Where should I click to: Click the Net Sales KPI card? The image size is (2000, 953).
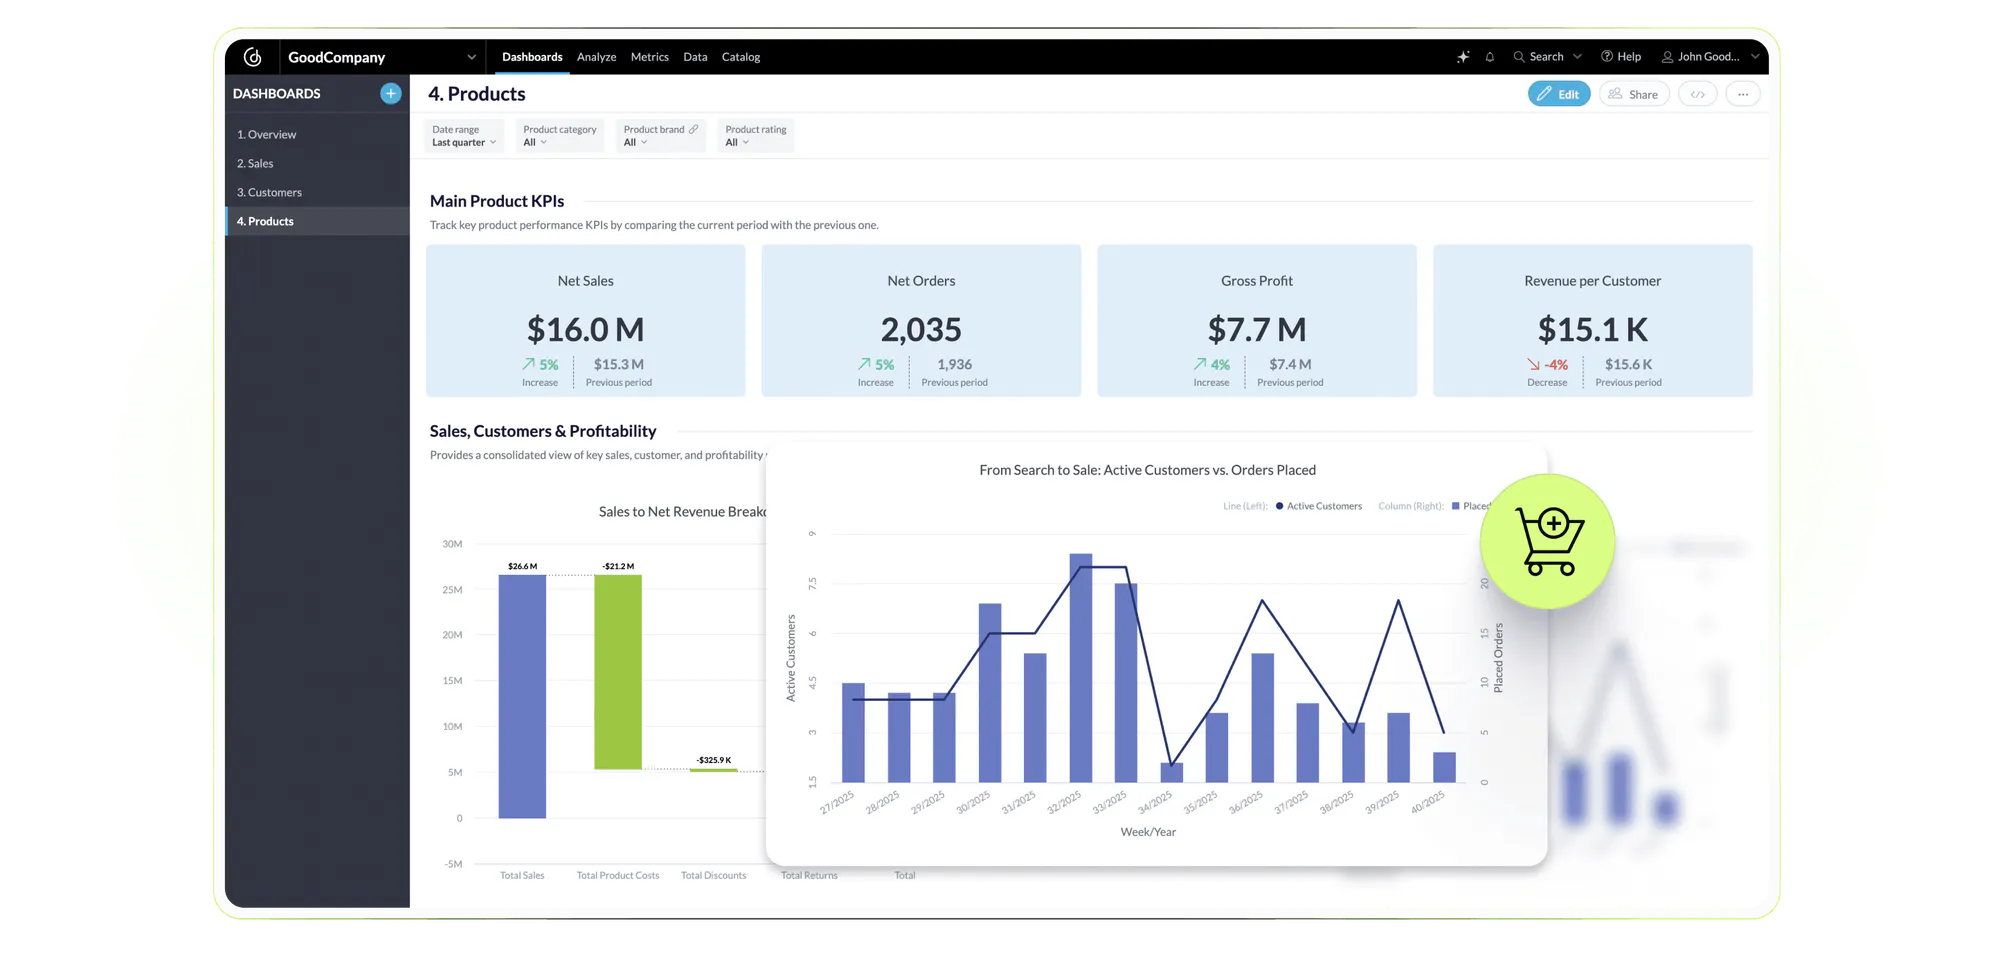pyautogui.click(x=586, y=320)
